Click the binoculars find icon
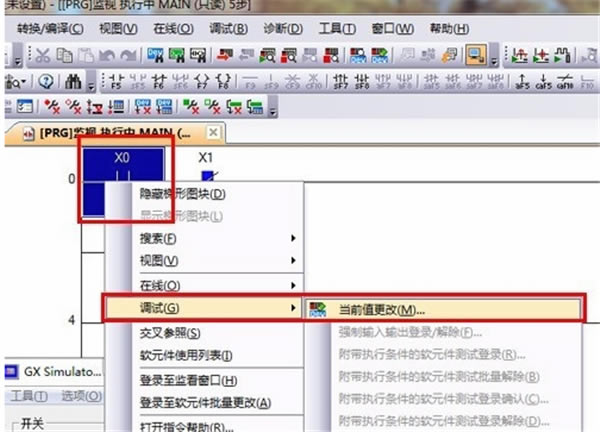This screenshot has width=600, height=432. click(x=73, y=82)
